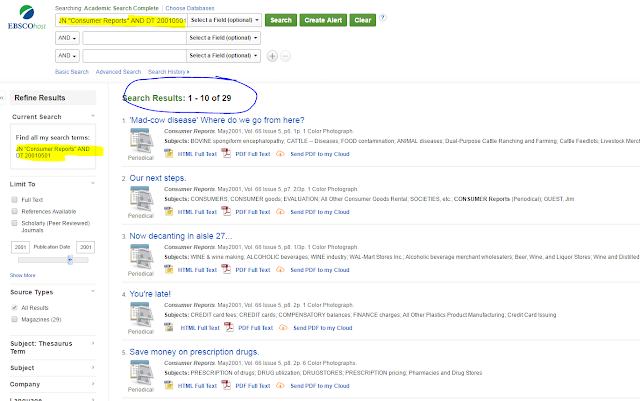
Task: Click the Publication Date slider handle
Action: tap(70, 259)
